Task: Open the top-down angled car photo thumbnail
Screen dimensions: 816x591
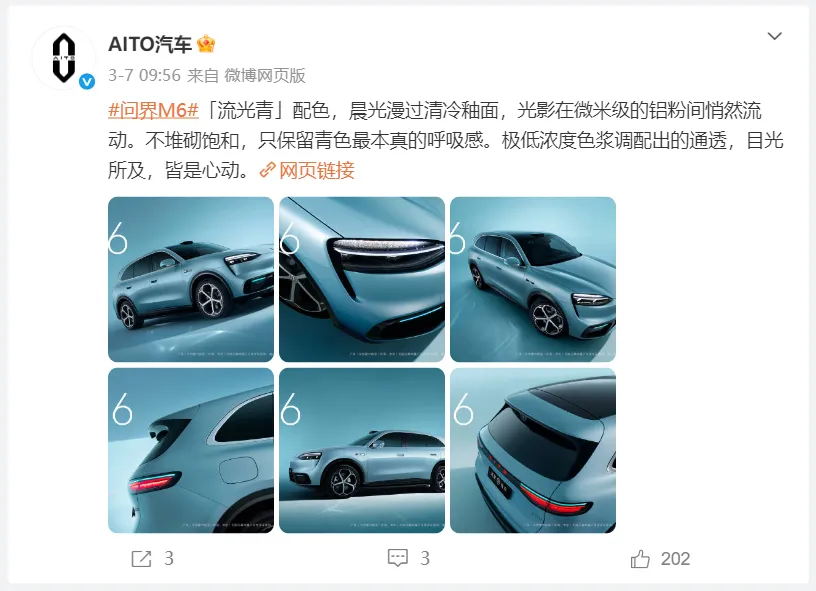Action: tap(533, 279)
